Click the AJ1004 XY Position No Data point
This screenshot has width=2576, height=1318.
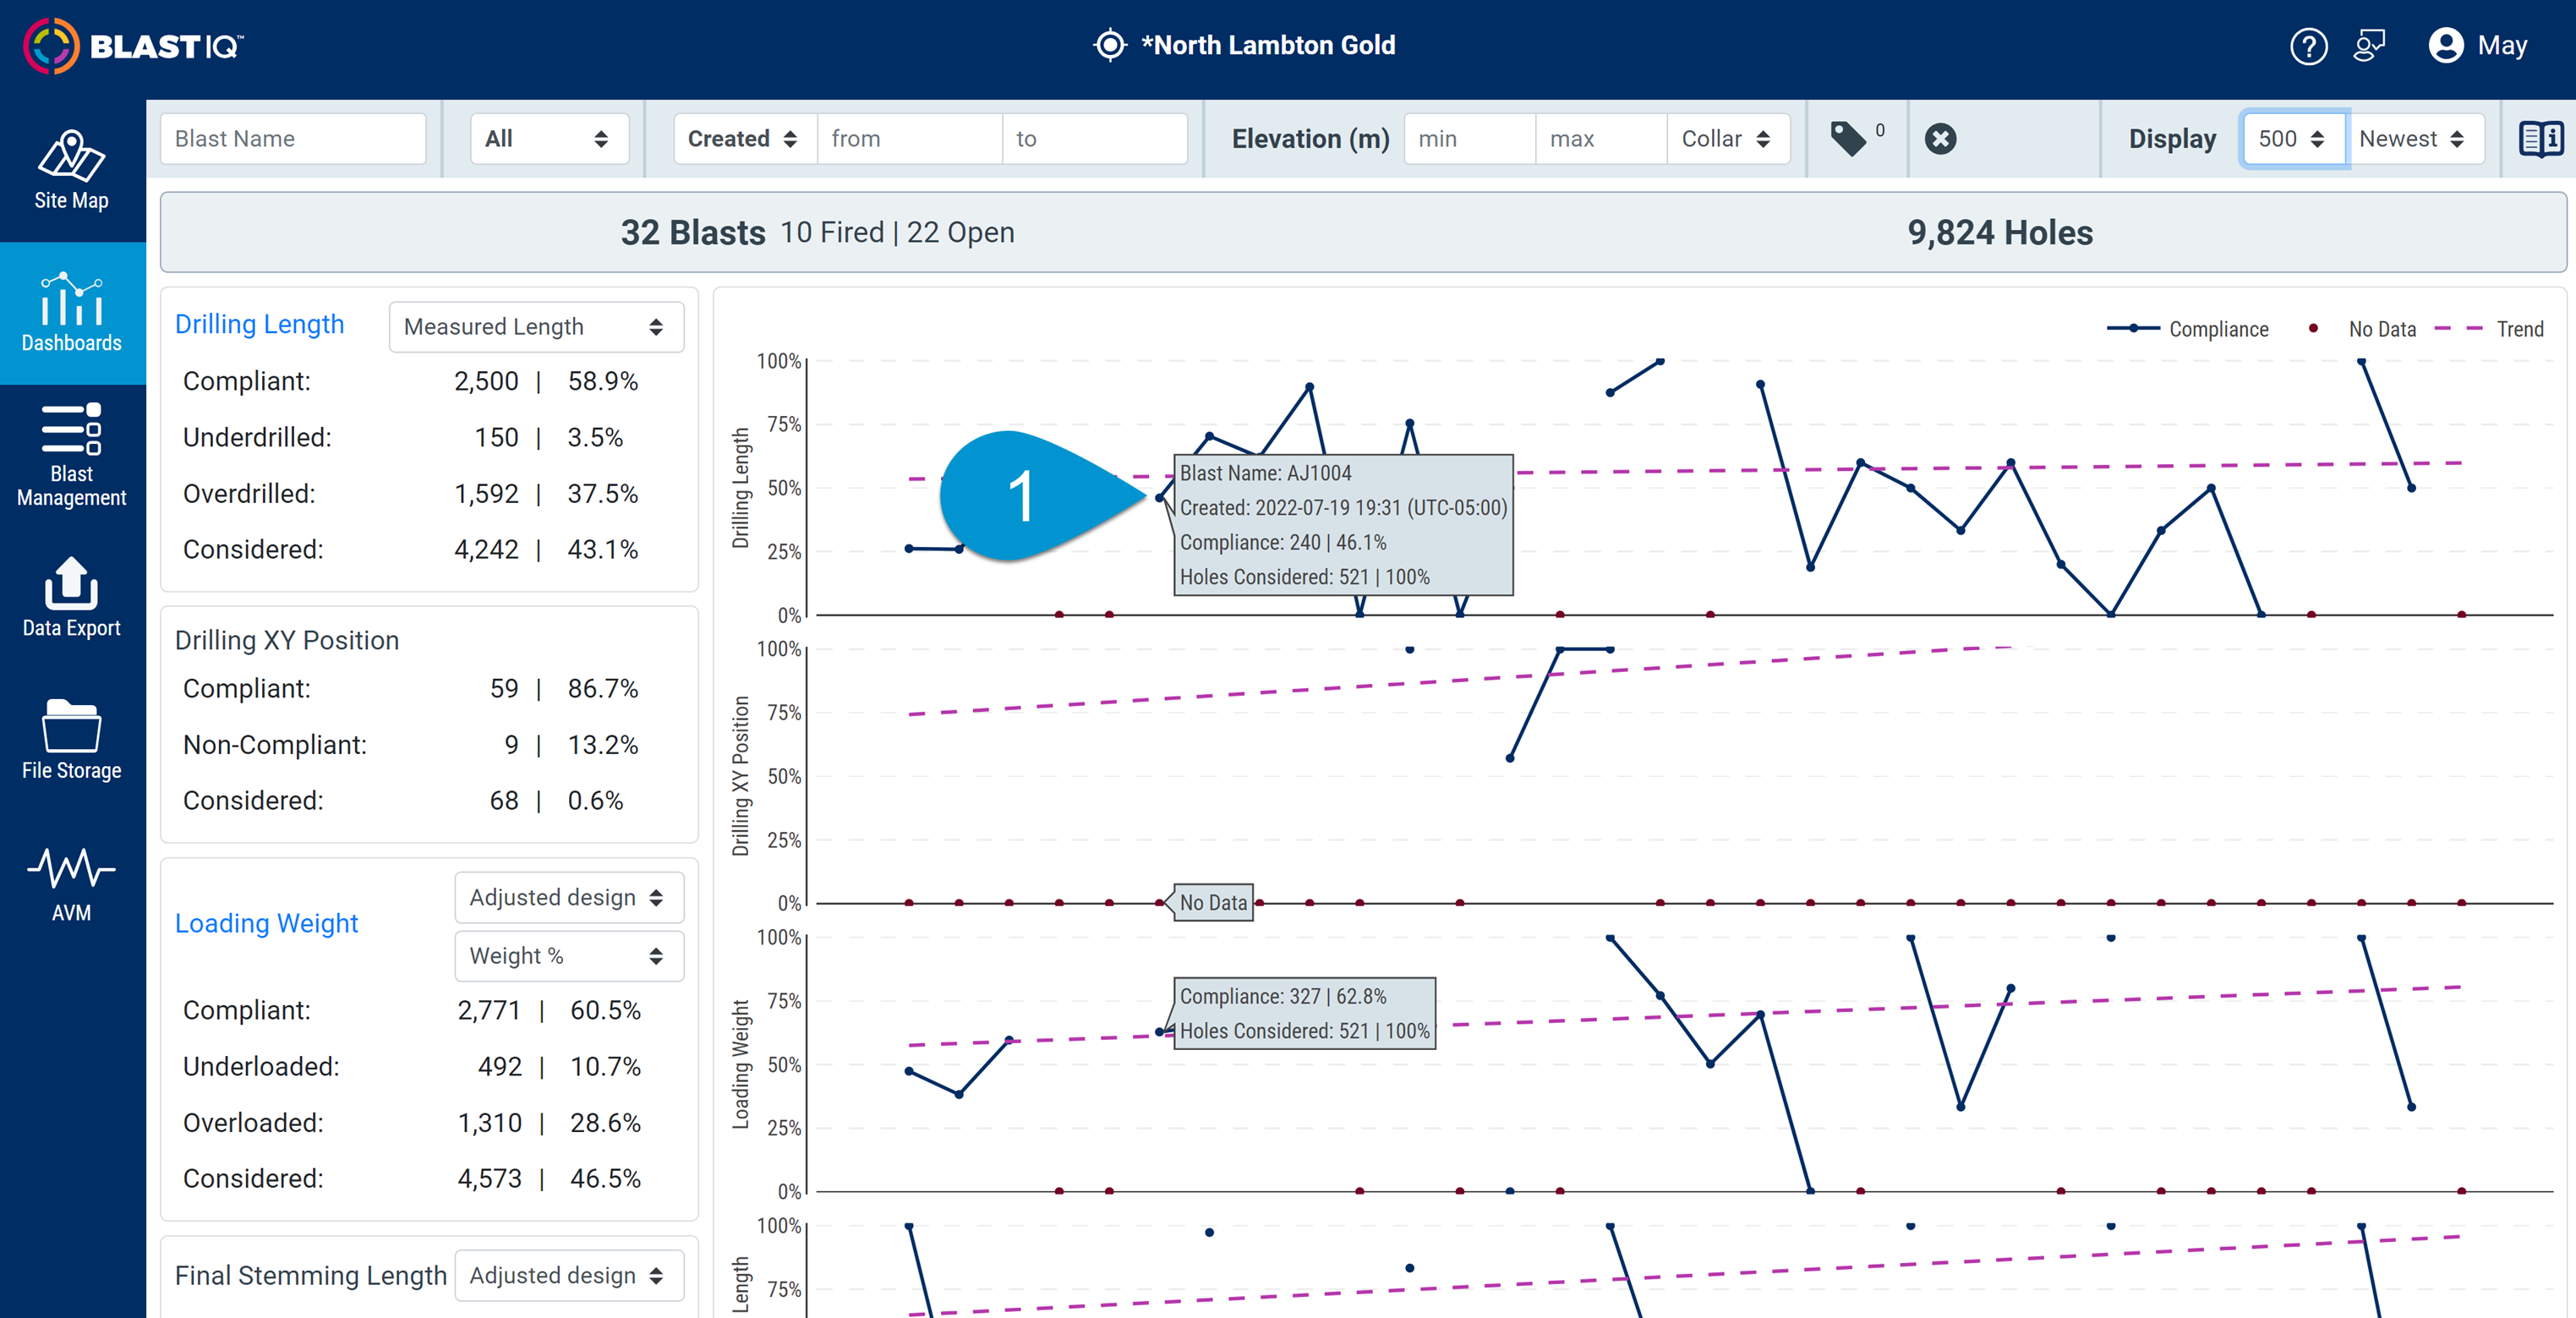1160,903
